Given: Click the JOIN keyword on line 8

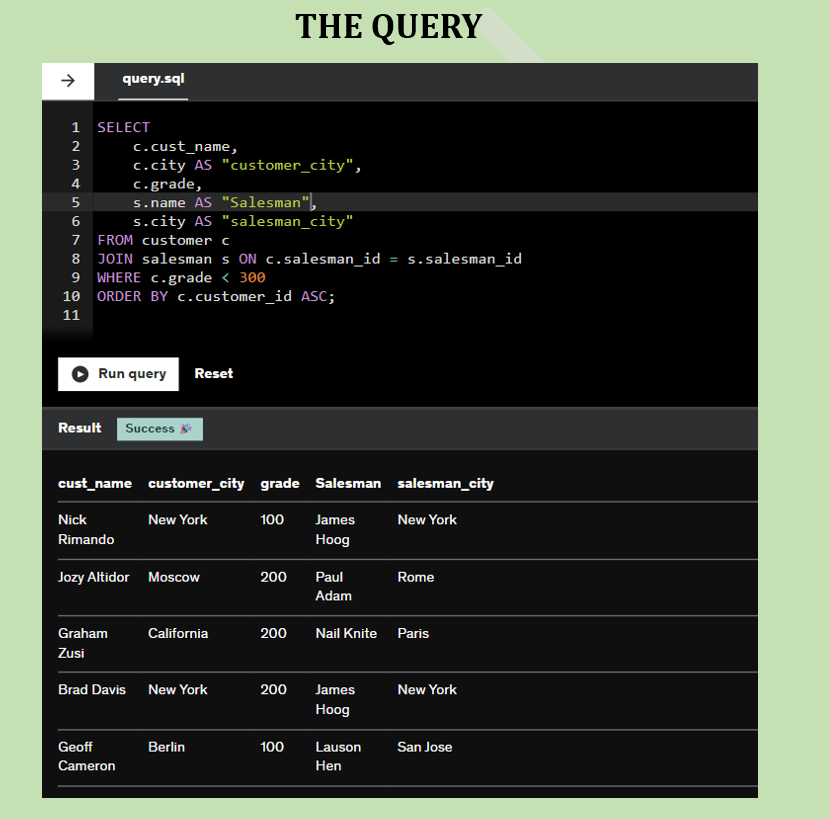Looking at the screenshot, I should coord(115,259).
